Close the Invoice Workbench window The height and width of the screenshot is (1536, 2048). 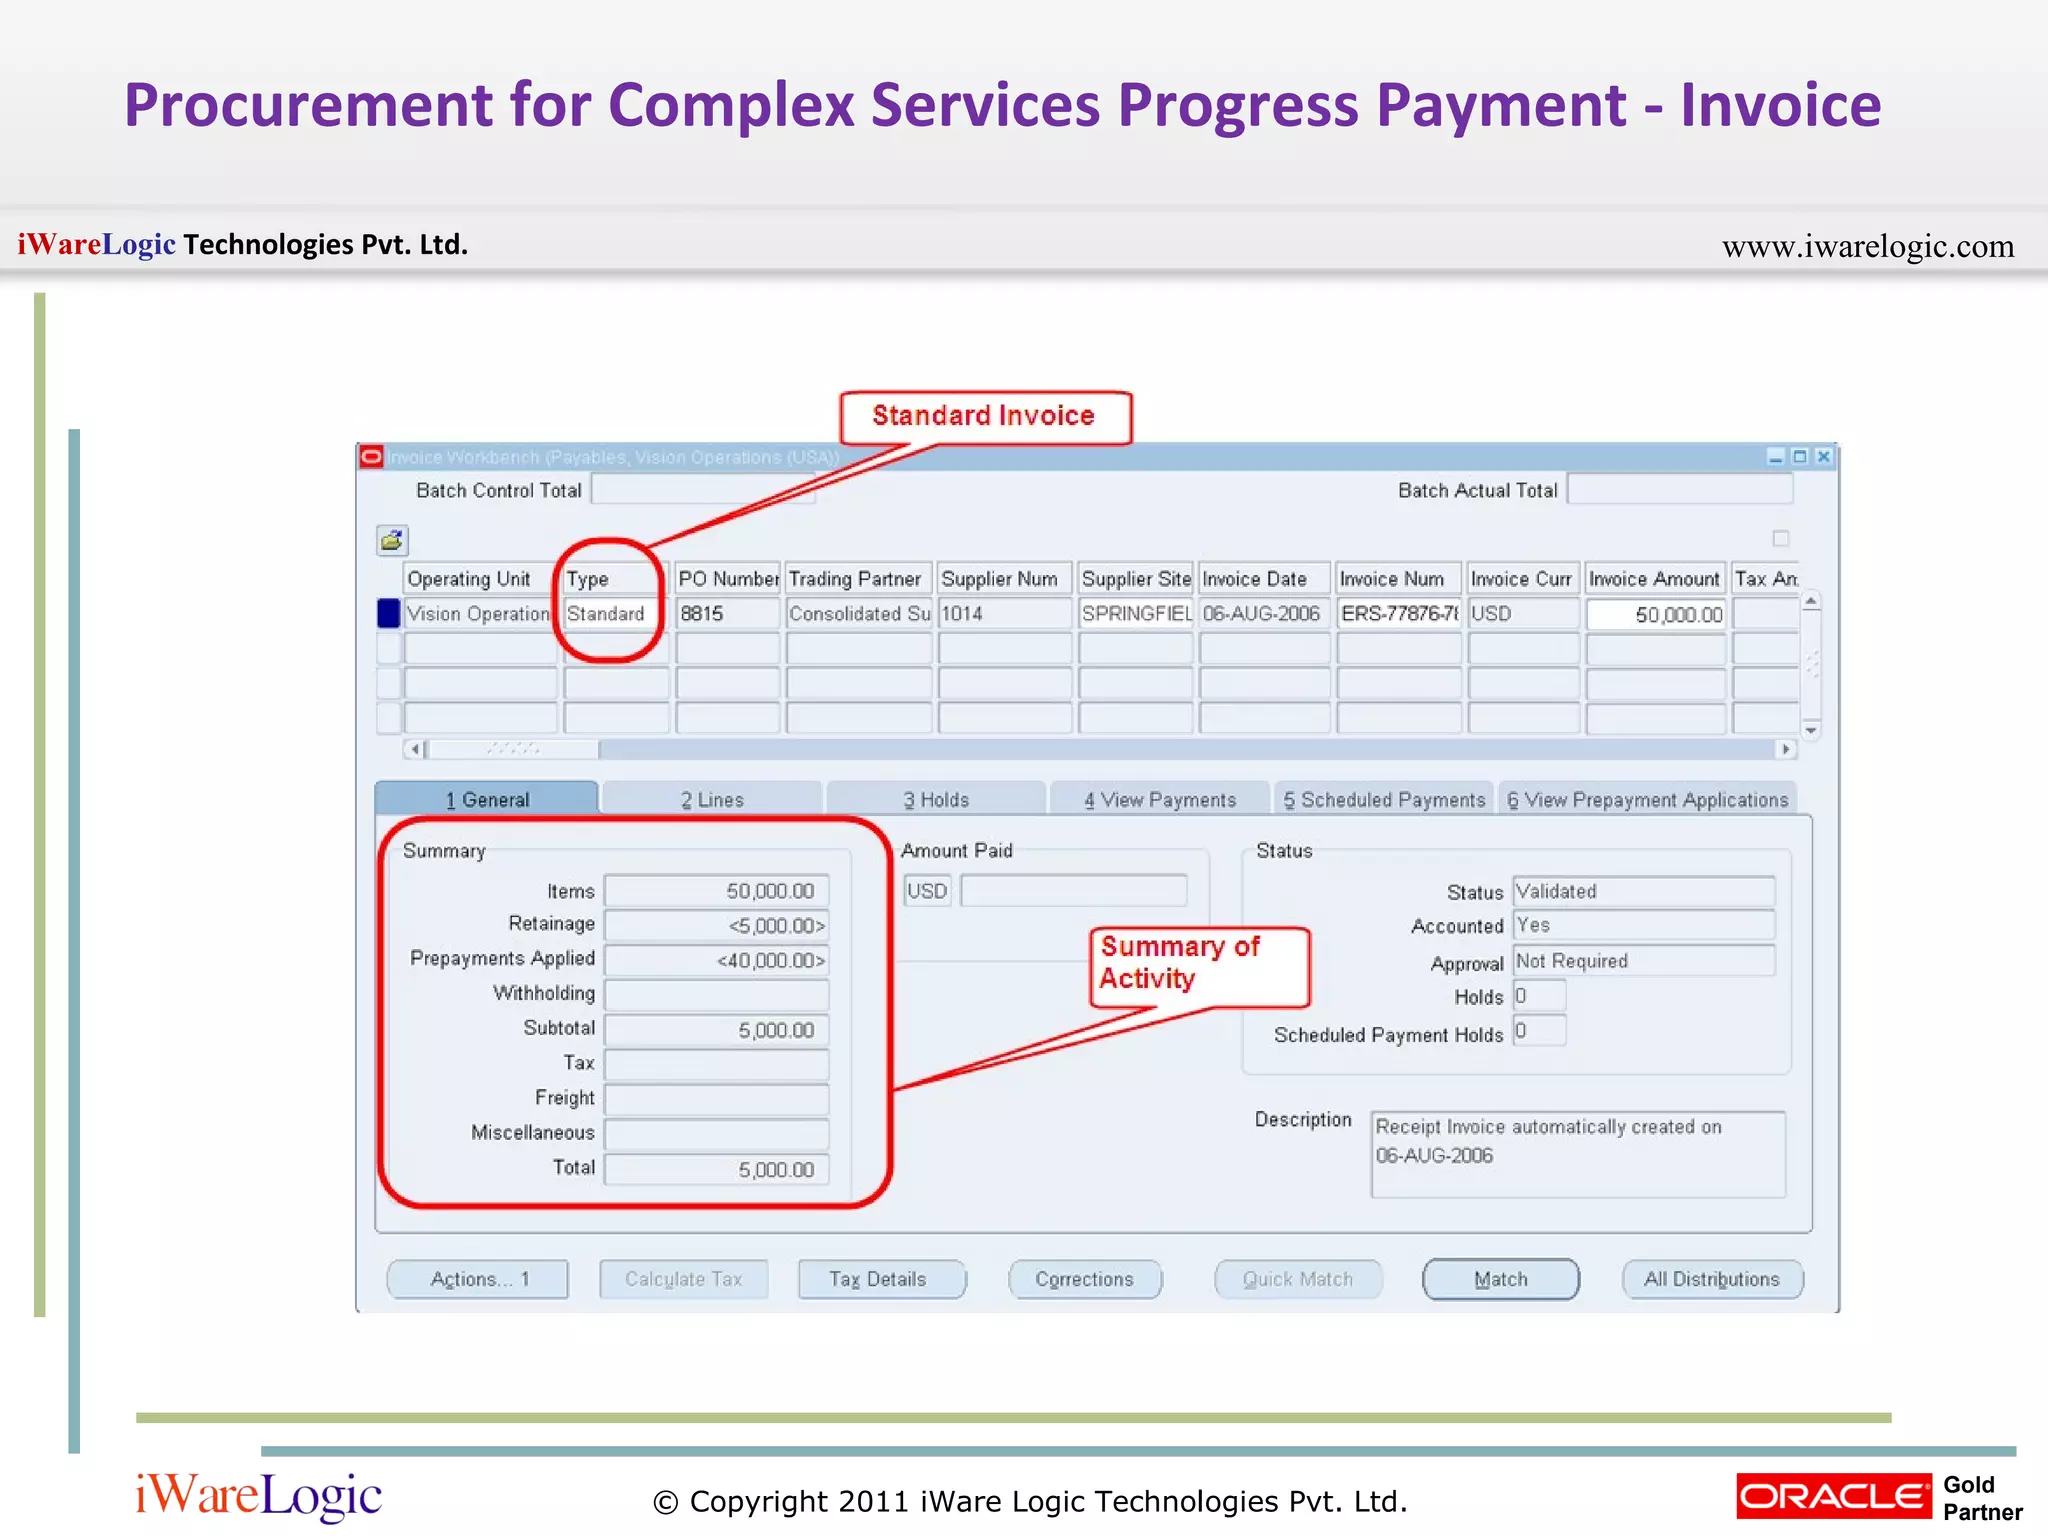[1824, 457]
